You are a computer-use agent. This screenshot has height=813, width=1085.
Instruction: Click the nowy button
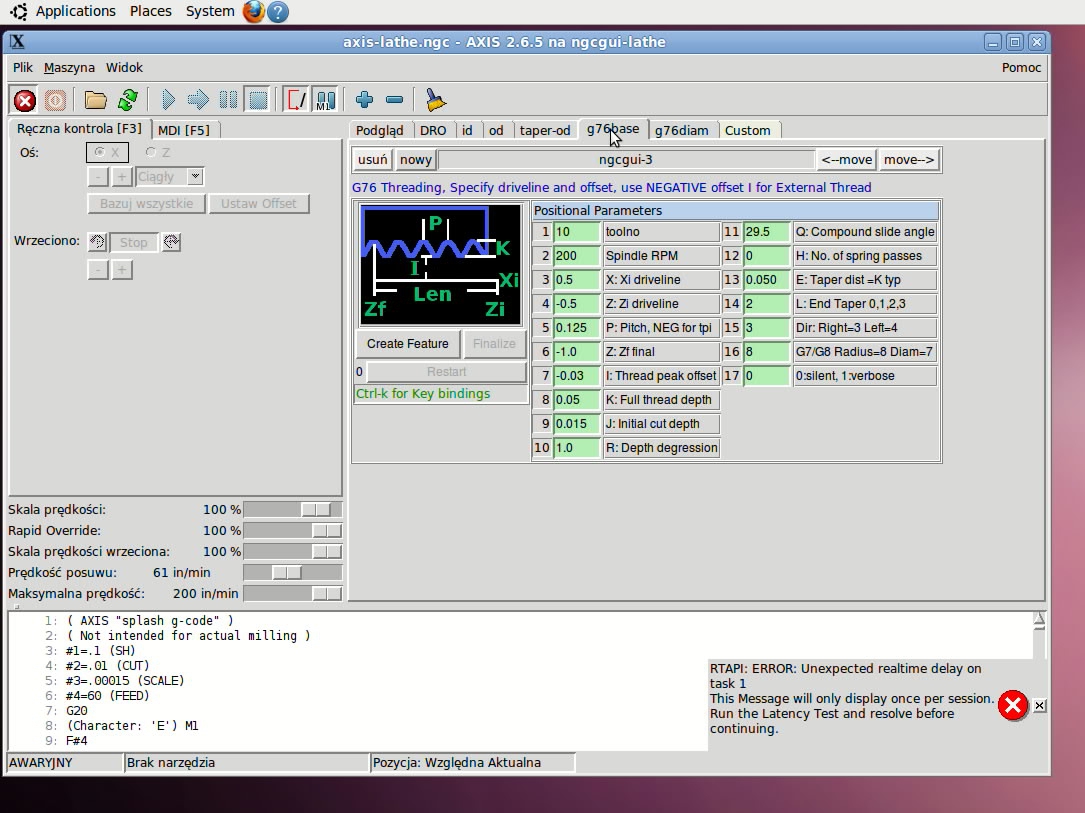416,160
